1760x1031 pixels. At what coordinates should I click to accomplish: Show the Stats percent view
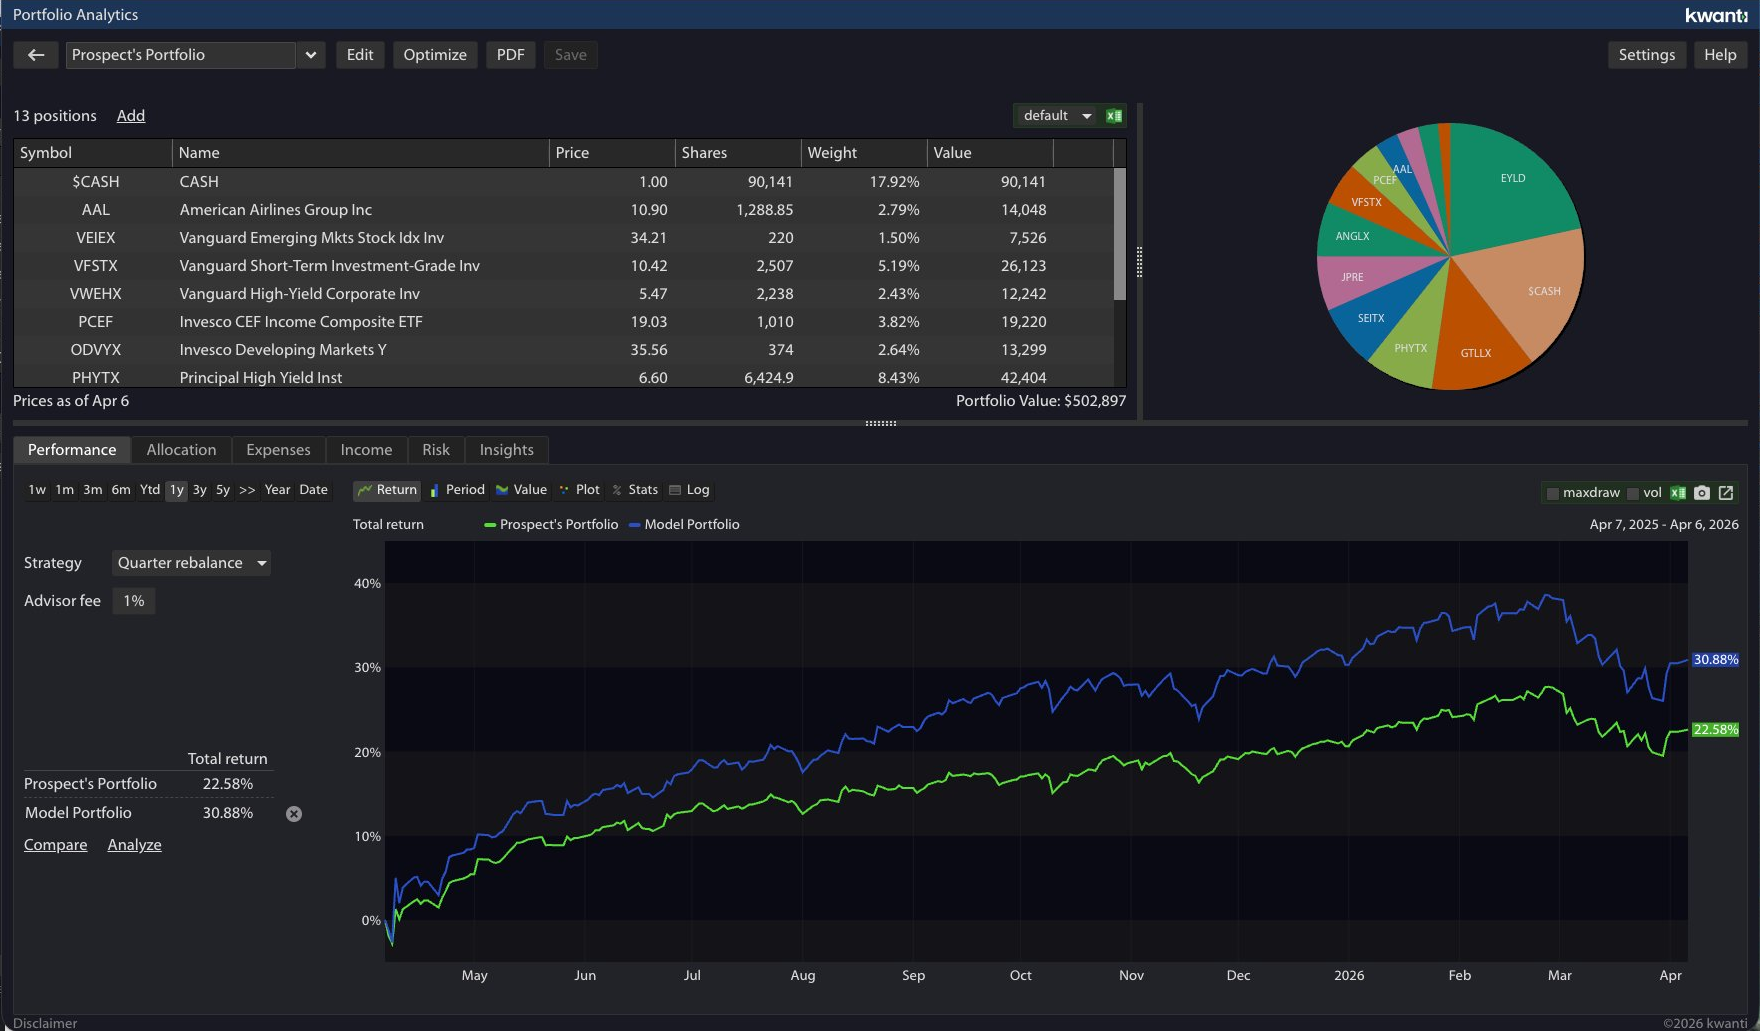click(635, 490)
